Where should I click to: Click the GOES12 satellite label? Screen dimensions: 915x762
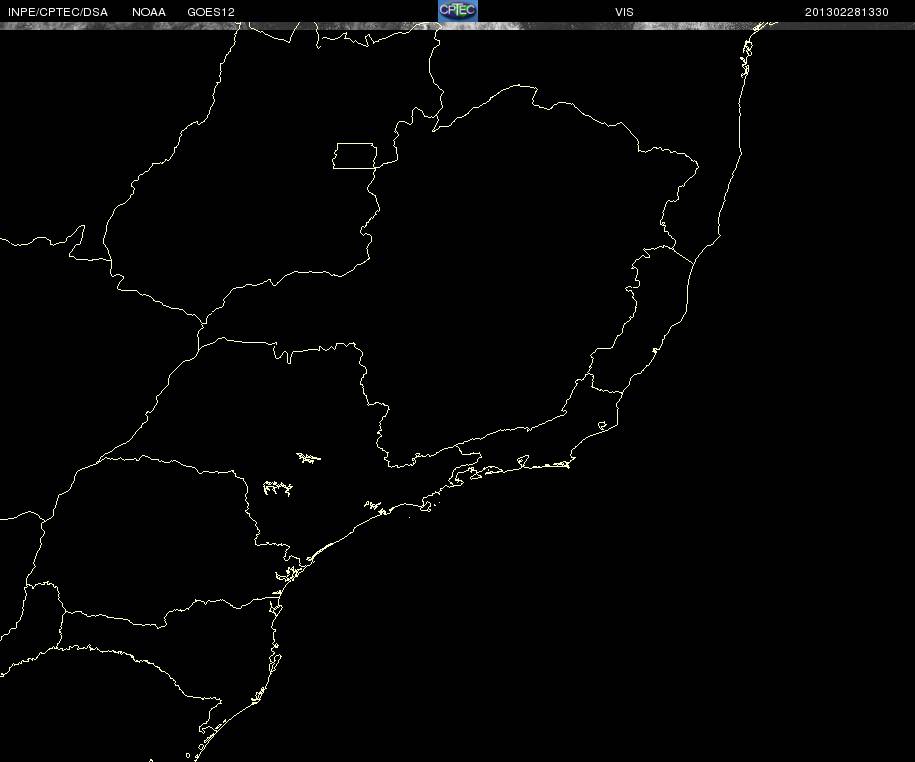tap(211, 12)
